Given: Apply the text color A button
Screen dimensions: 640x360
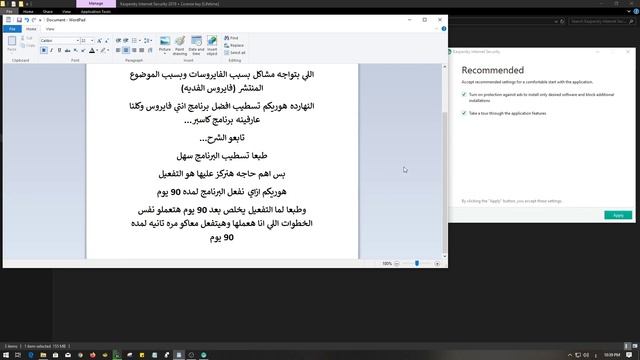Looking at the screenshot, I should click(x=92, y=50).
